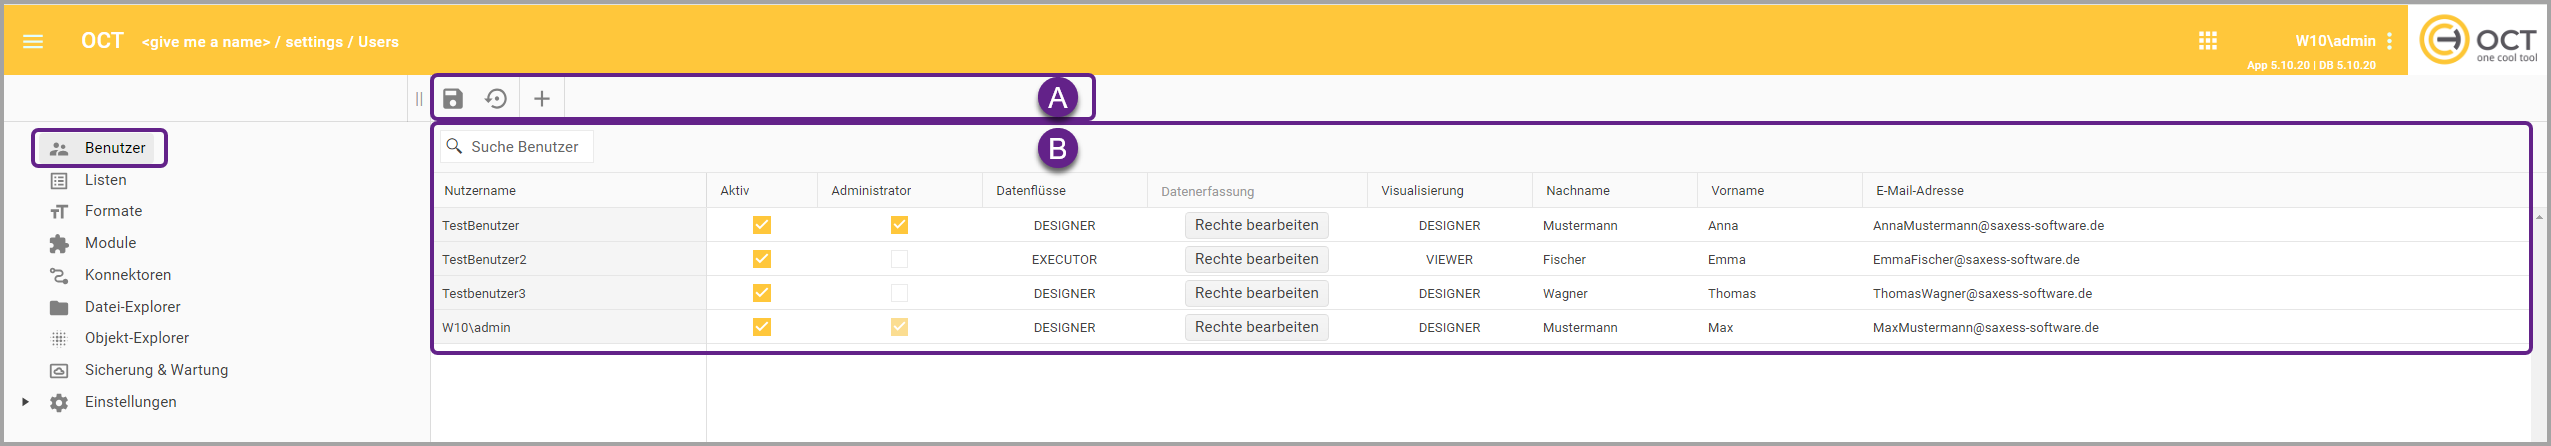Add a new user with plus icon
This screenshot has width=2551, height=446.
click(542, 98)
